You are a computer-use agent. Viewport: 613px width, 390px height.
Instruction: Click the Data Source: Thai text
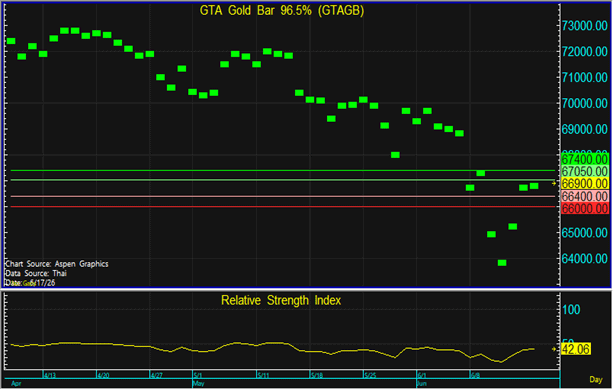36,273
